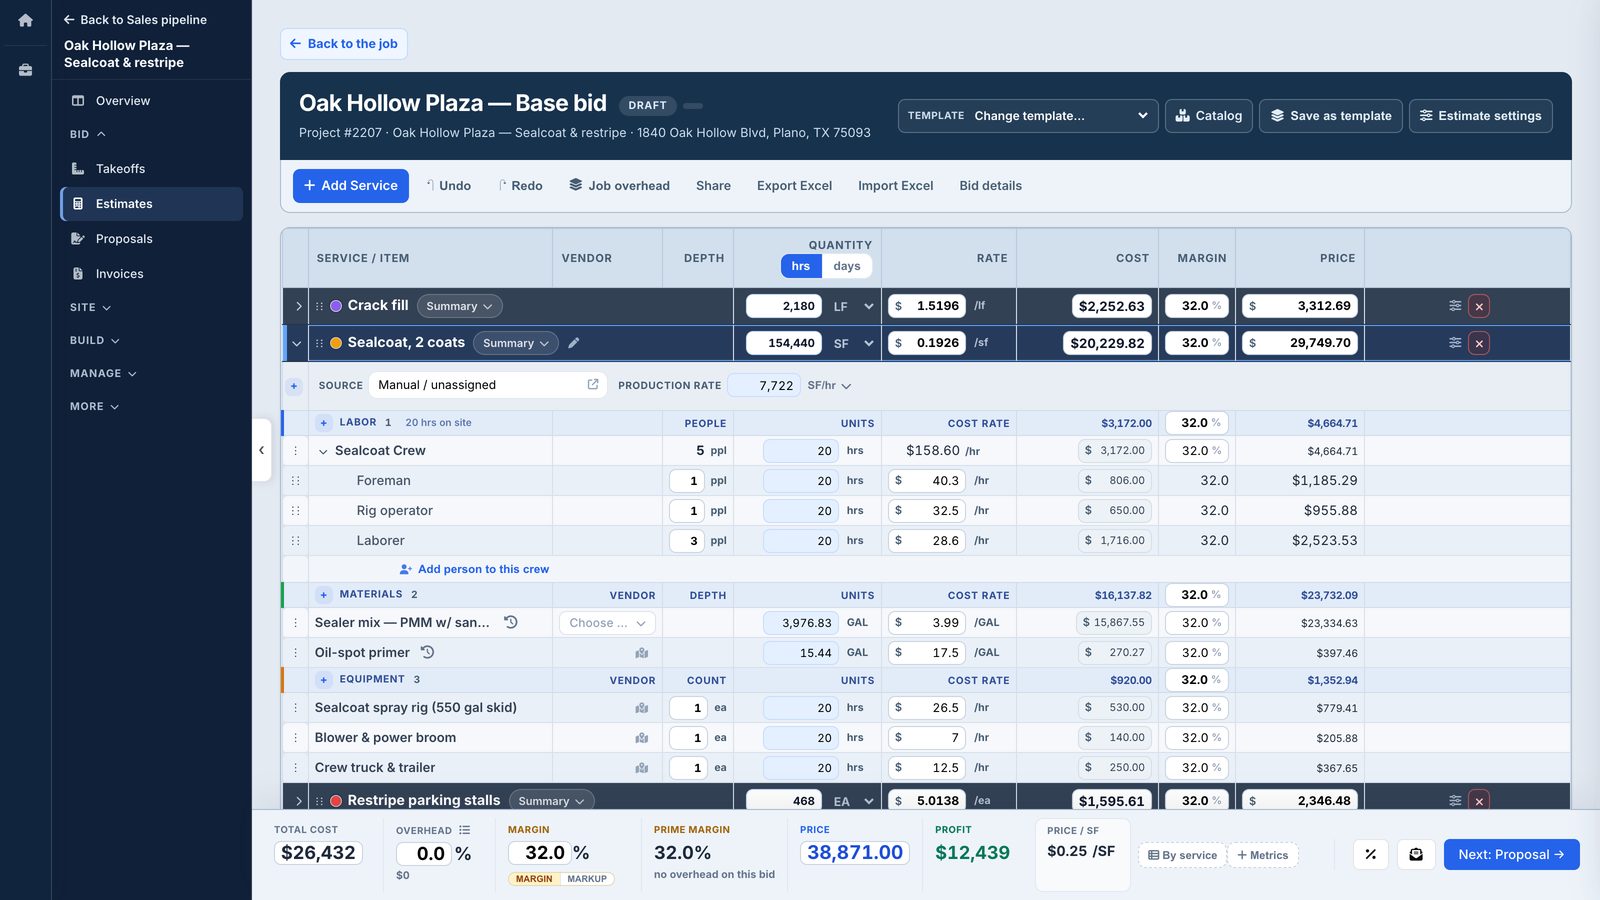The image size is (1600, 900).
Task: Click the percent icon button in bottom bar
Action: (1371, 854)
